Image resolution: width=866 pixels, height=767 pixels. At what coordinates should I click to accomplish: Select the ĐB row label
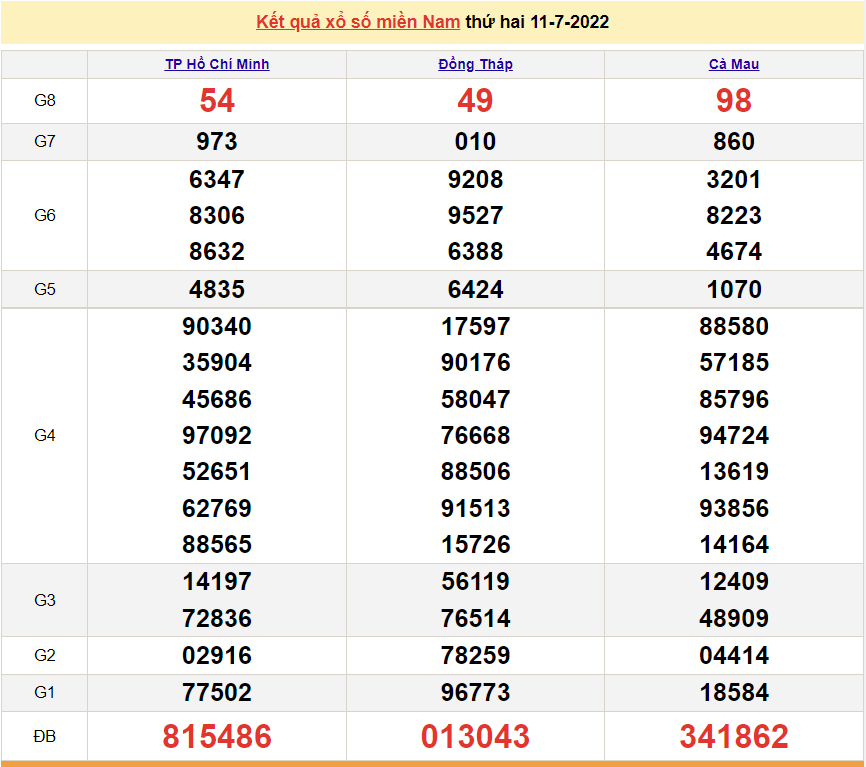tap(44, 737)
